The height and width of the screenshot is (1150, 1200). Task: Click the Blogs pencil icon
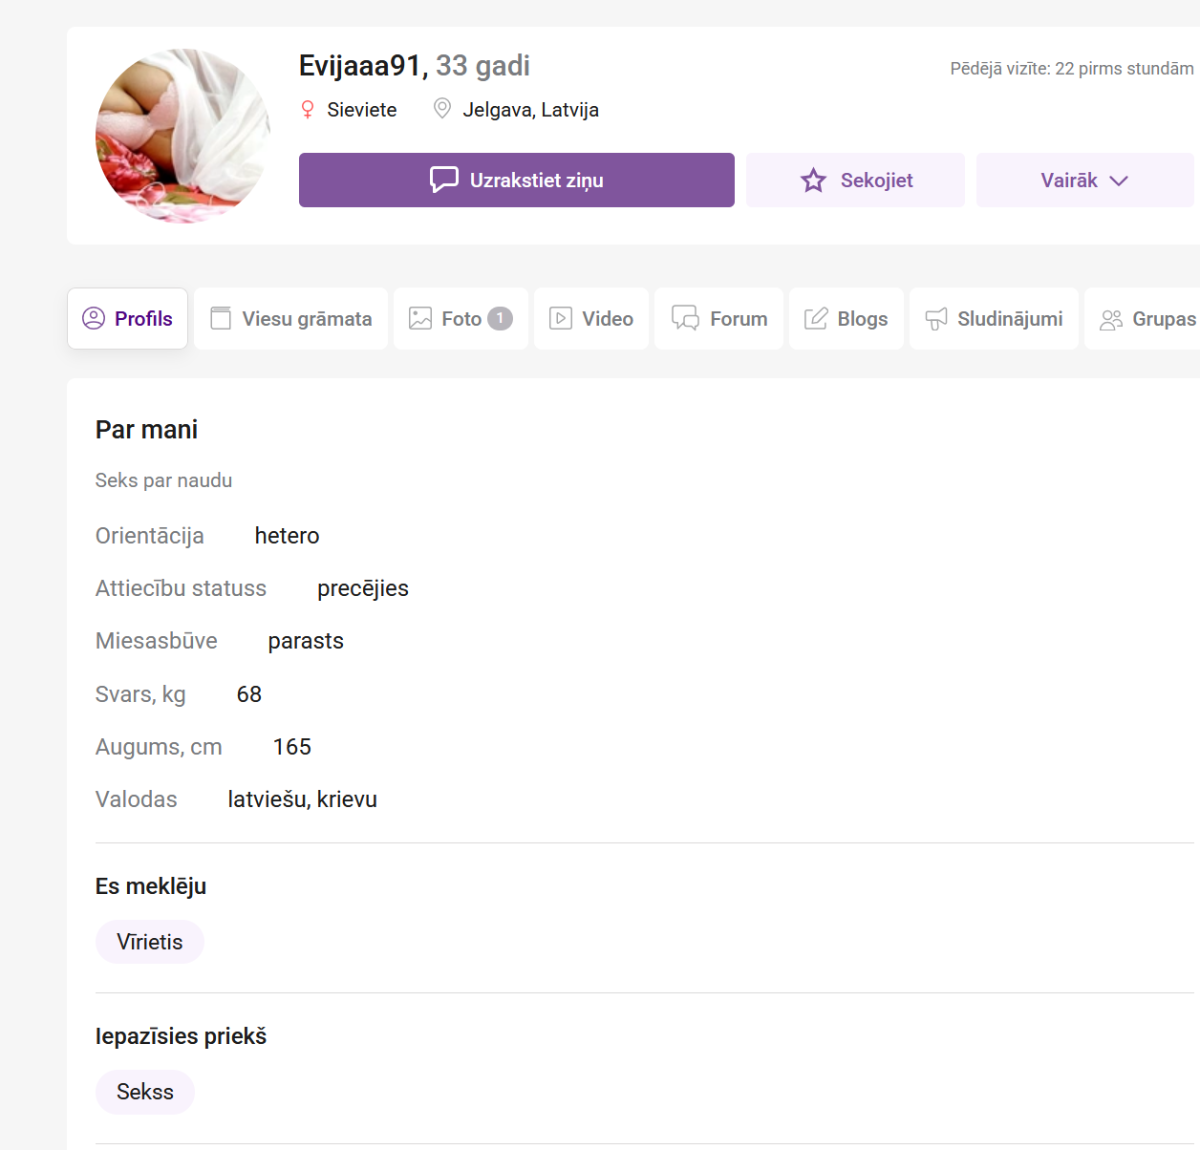pyautogui.click(x=816, y=318)
